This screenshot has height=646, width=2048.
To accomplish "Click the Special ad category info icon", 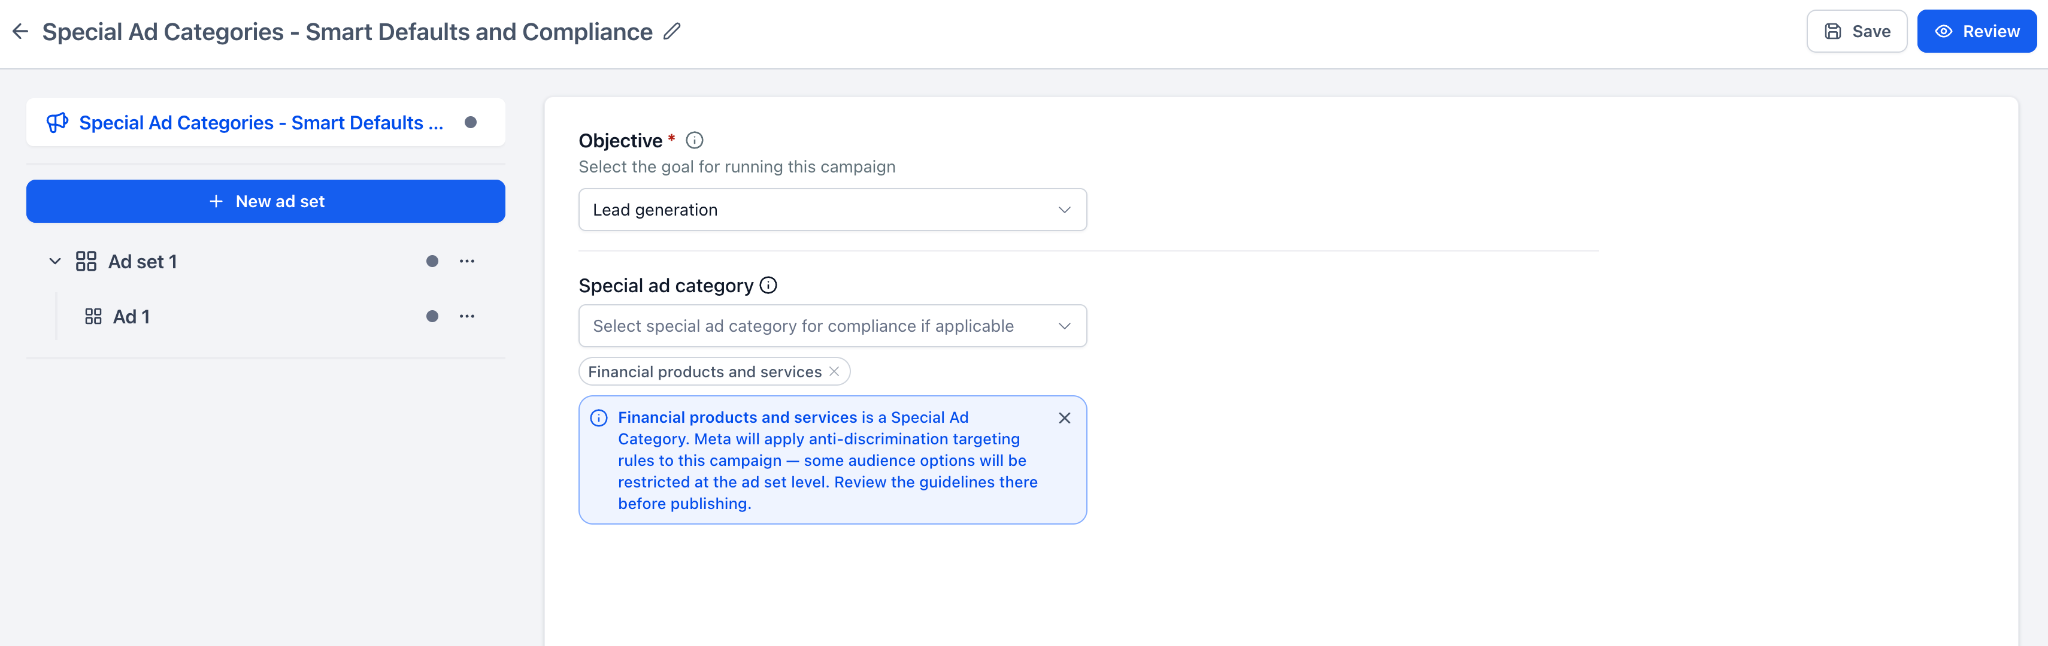I will tap(768, 285).
